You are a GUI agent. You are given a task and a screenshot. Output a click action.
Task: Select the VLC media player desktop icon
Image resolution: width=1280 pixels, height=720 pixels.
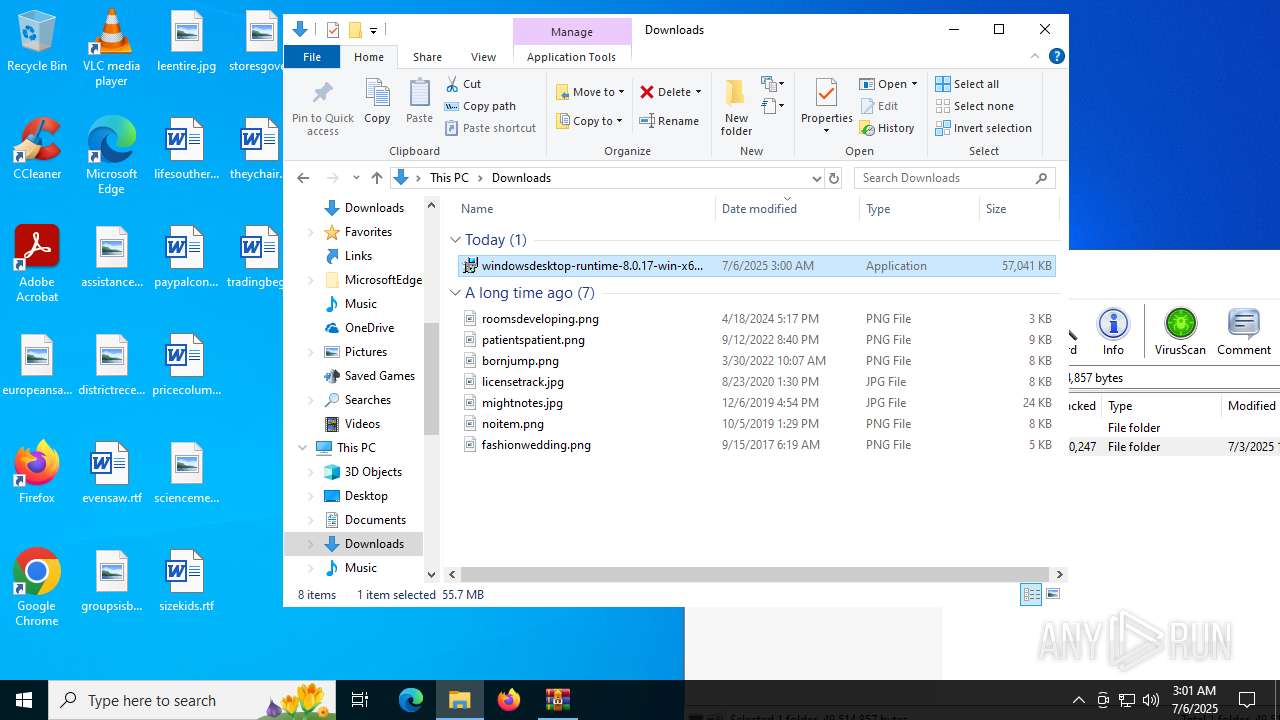[x=111, y=48]
